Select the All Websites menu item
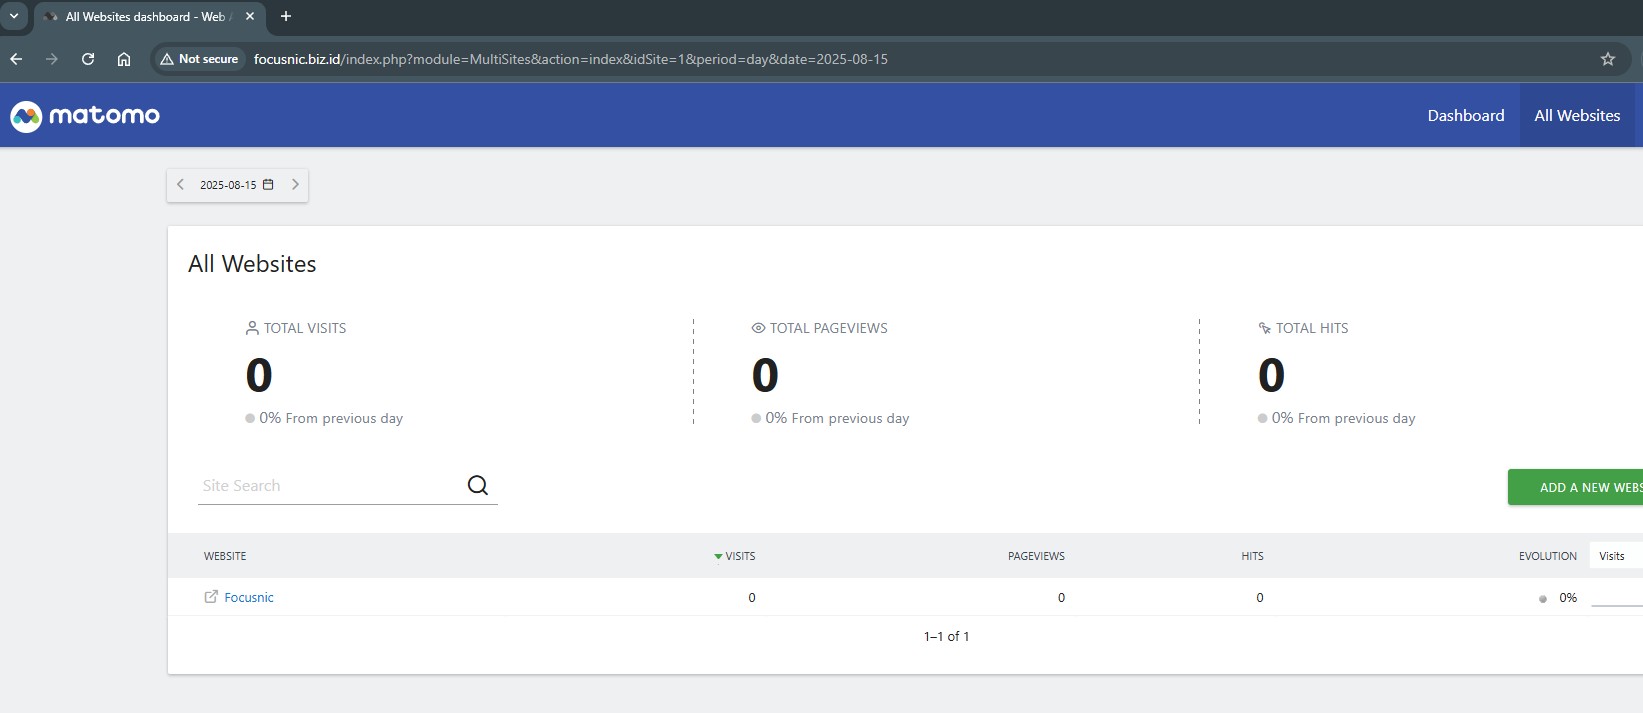The height and width of the screenshot is (713, 1643). (1577, 116)
